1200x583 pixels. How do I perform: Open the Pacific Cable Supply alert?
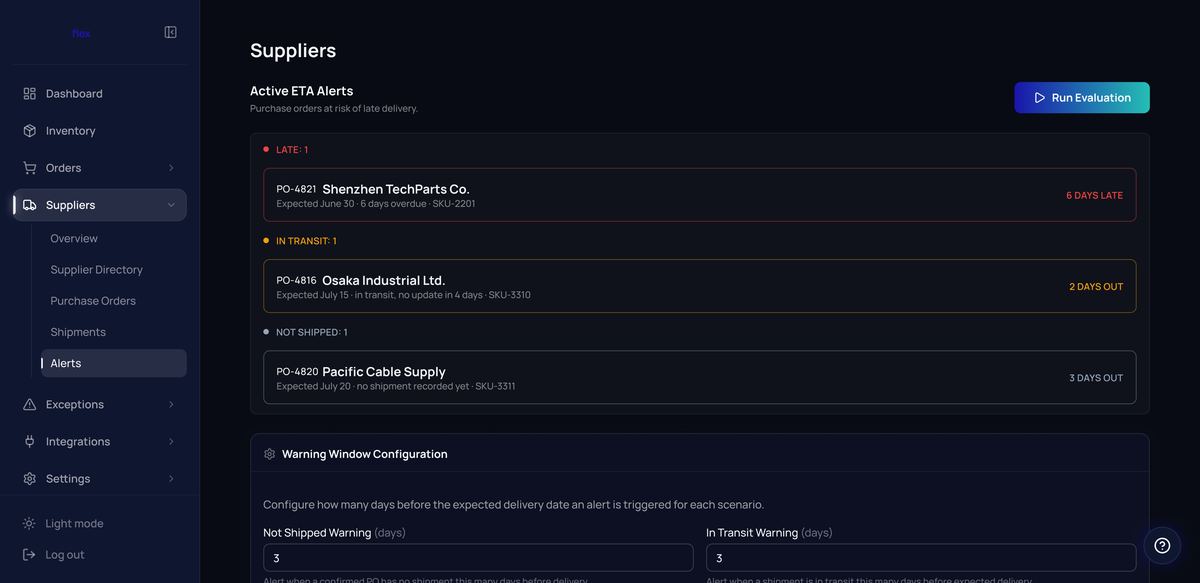pyautogui.click(x=700, y=377)
